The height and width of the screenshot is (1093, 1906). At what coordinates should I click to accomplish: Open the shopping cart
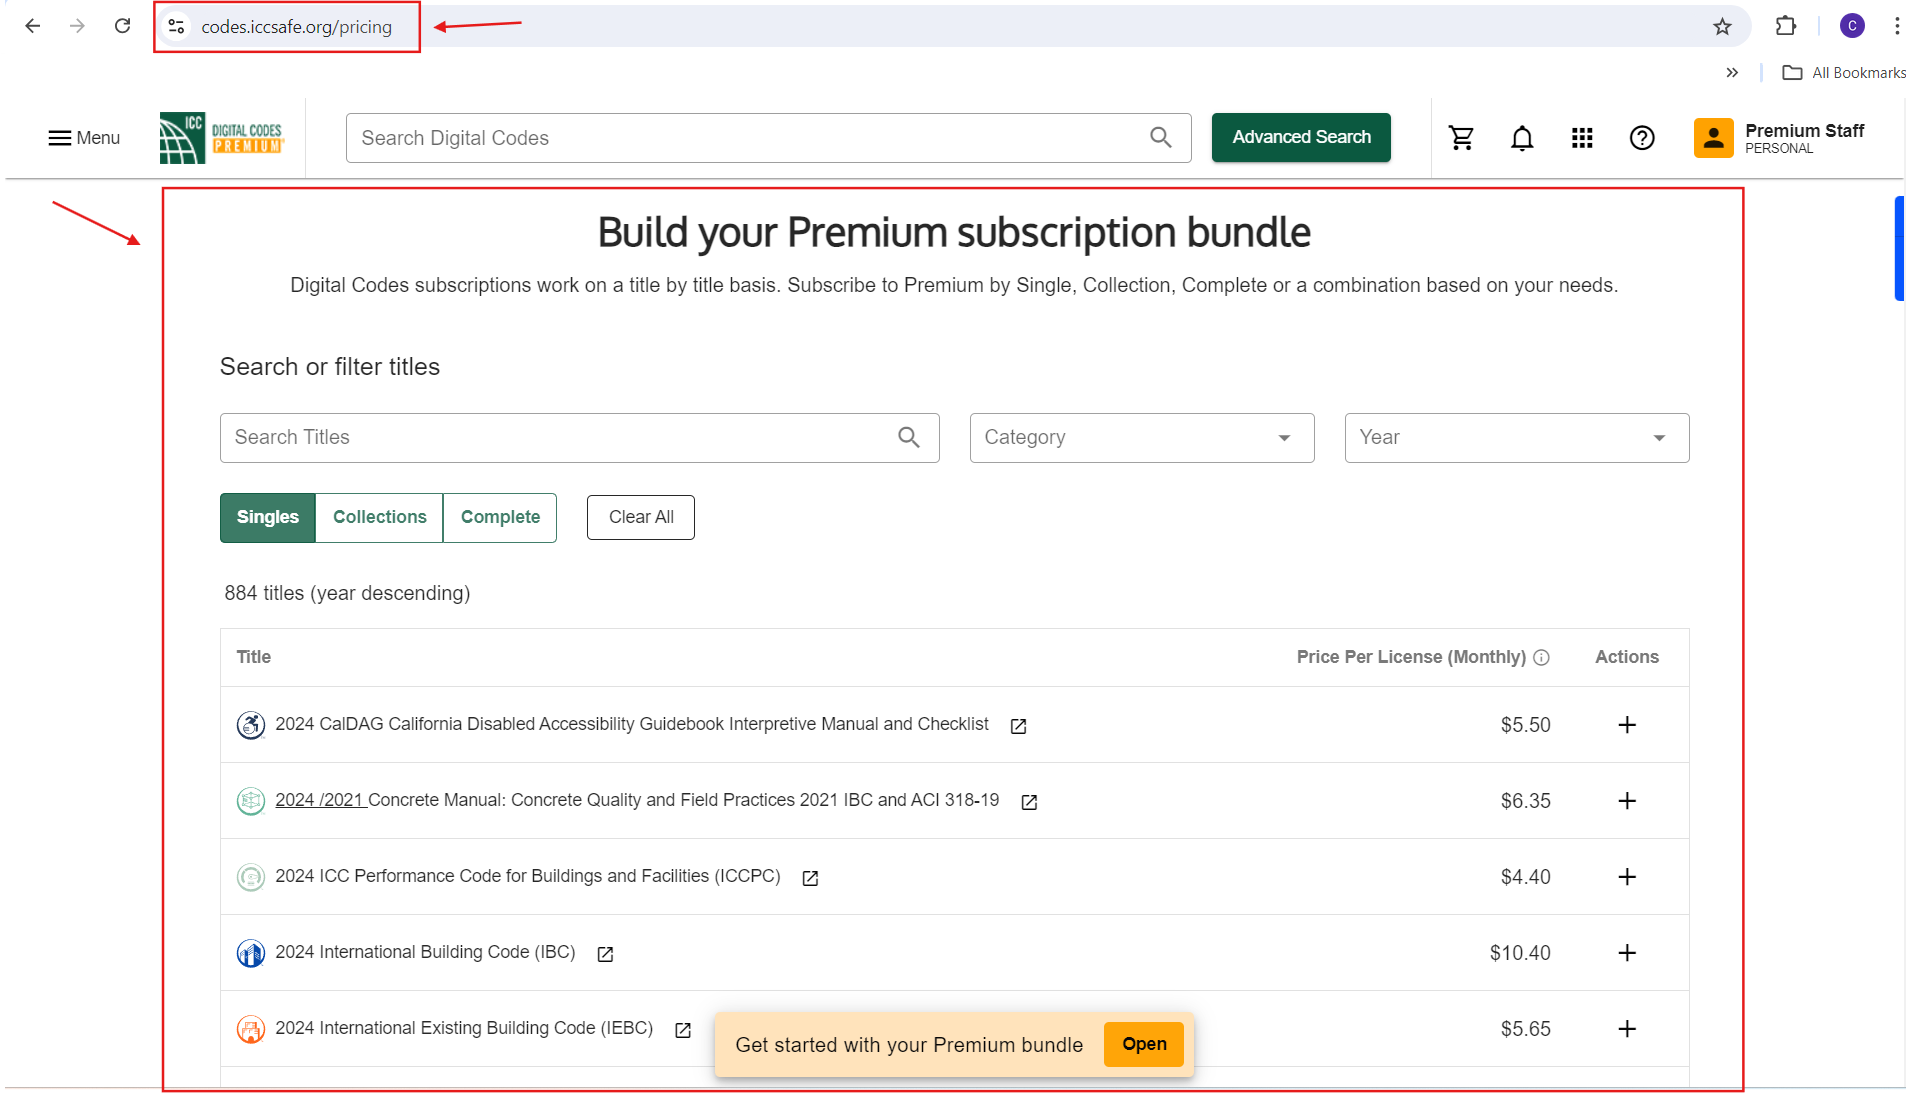pos(1462,138)
